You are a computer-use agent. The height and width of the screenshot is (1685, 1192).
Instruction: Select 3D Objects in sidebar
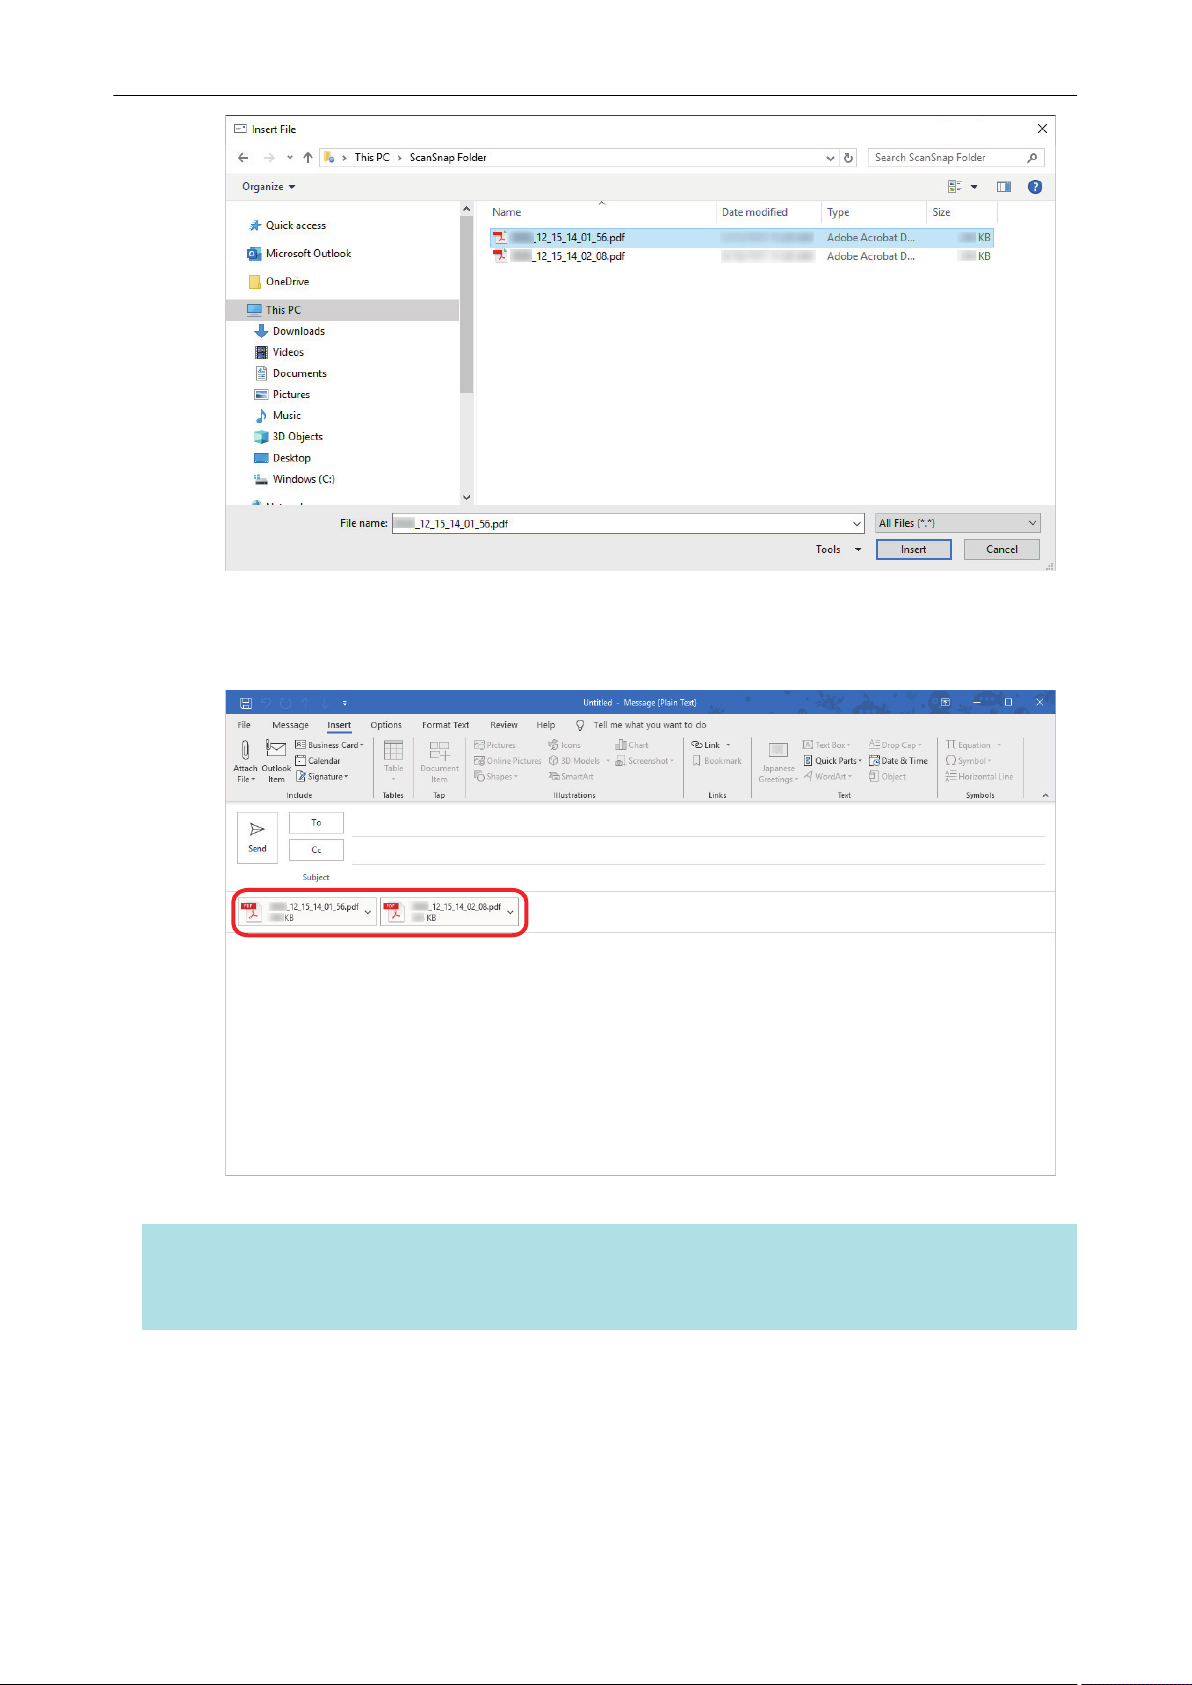click(288, 436)
